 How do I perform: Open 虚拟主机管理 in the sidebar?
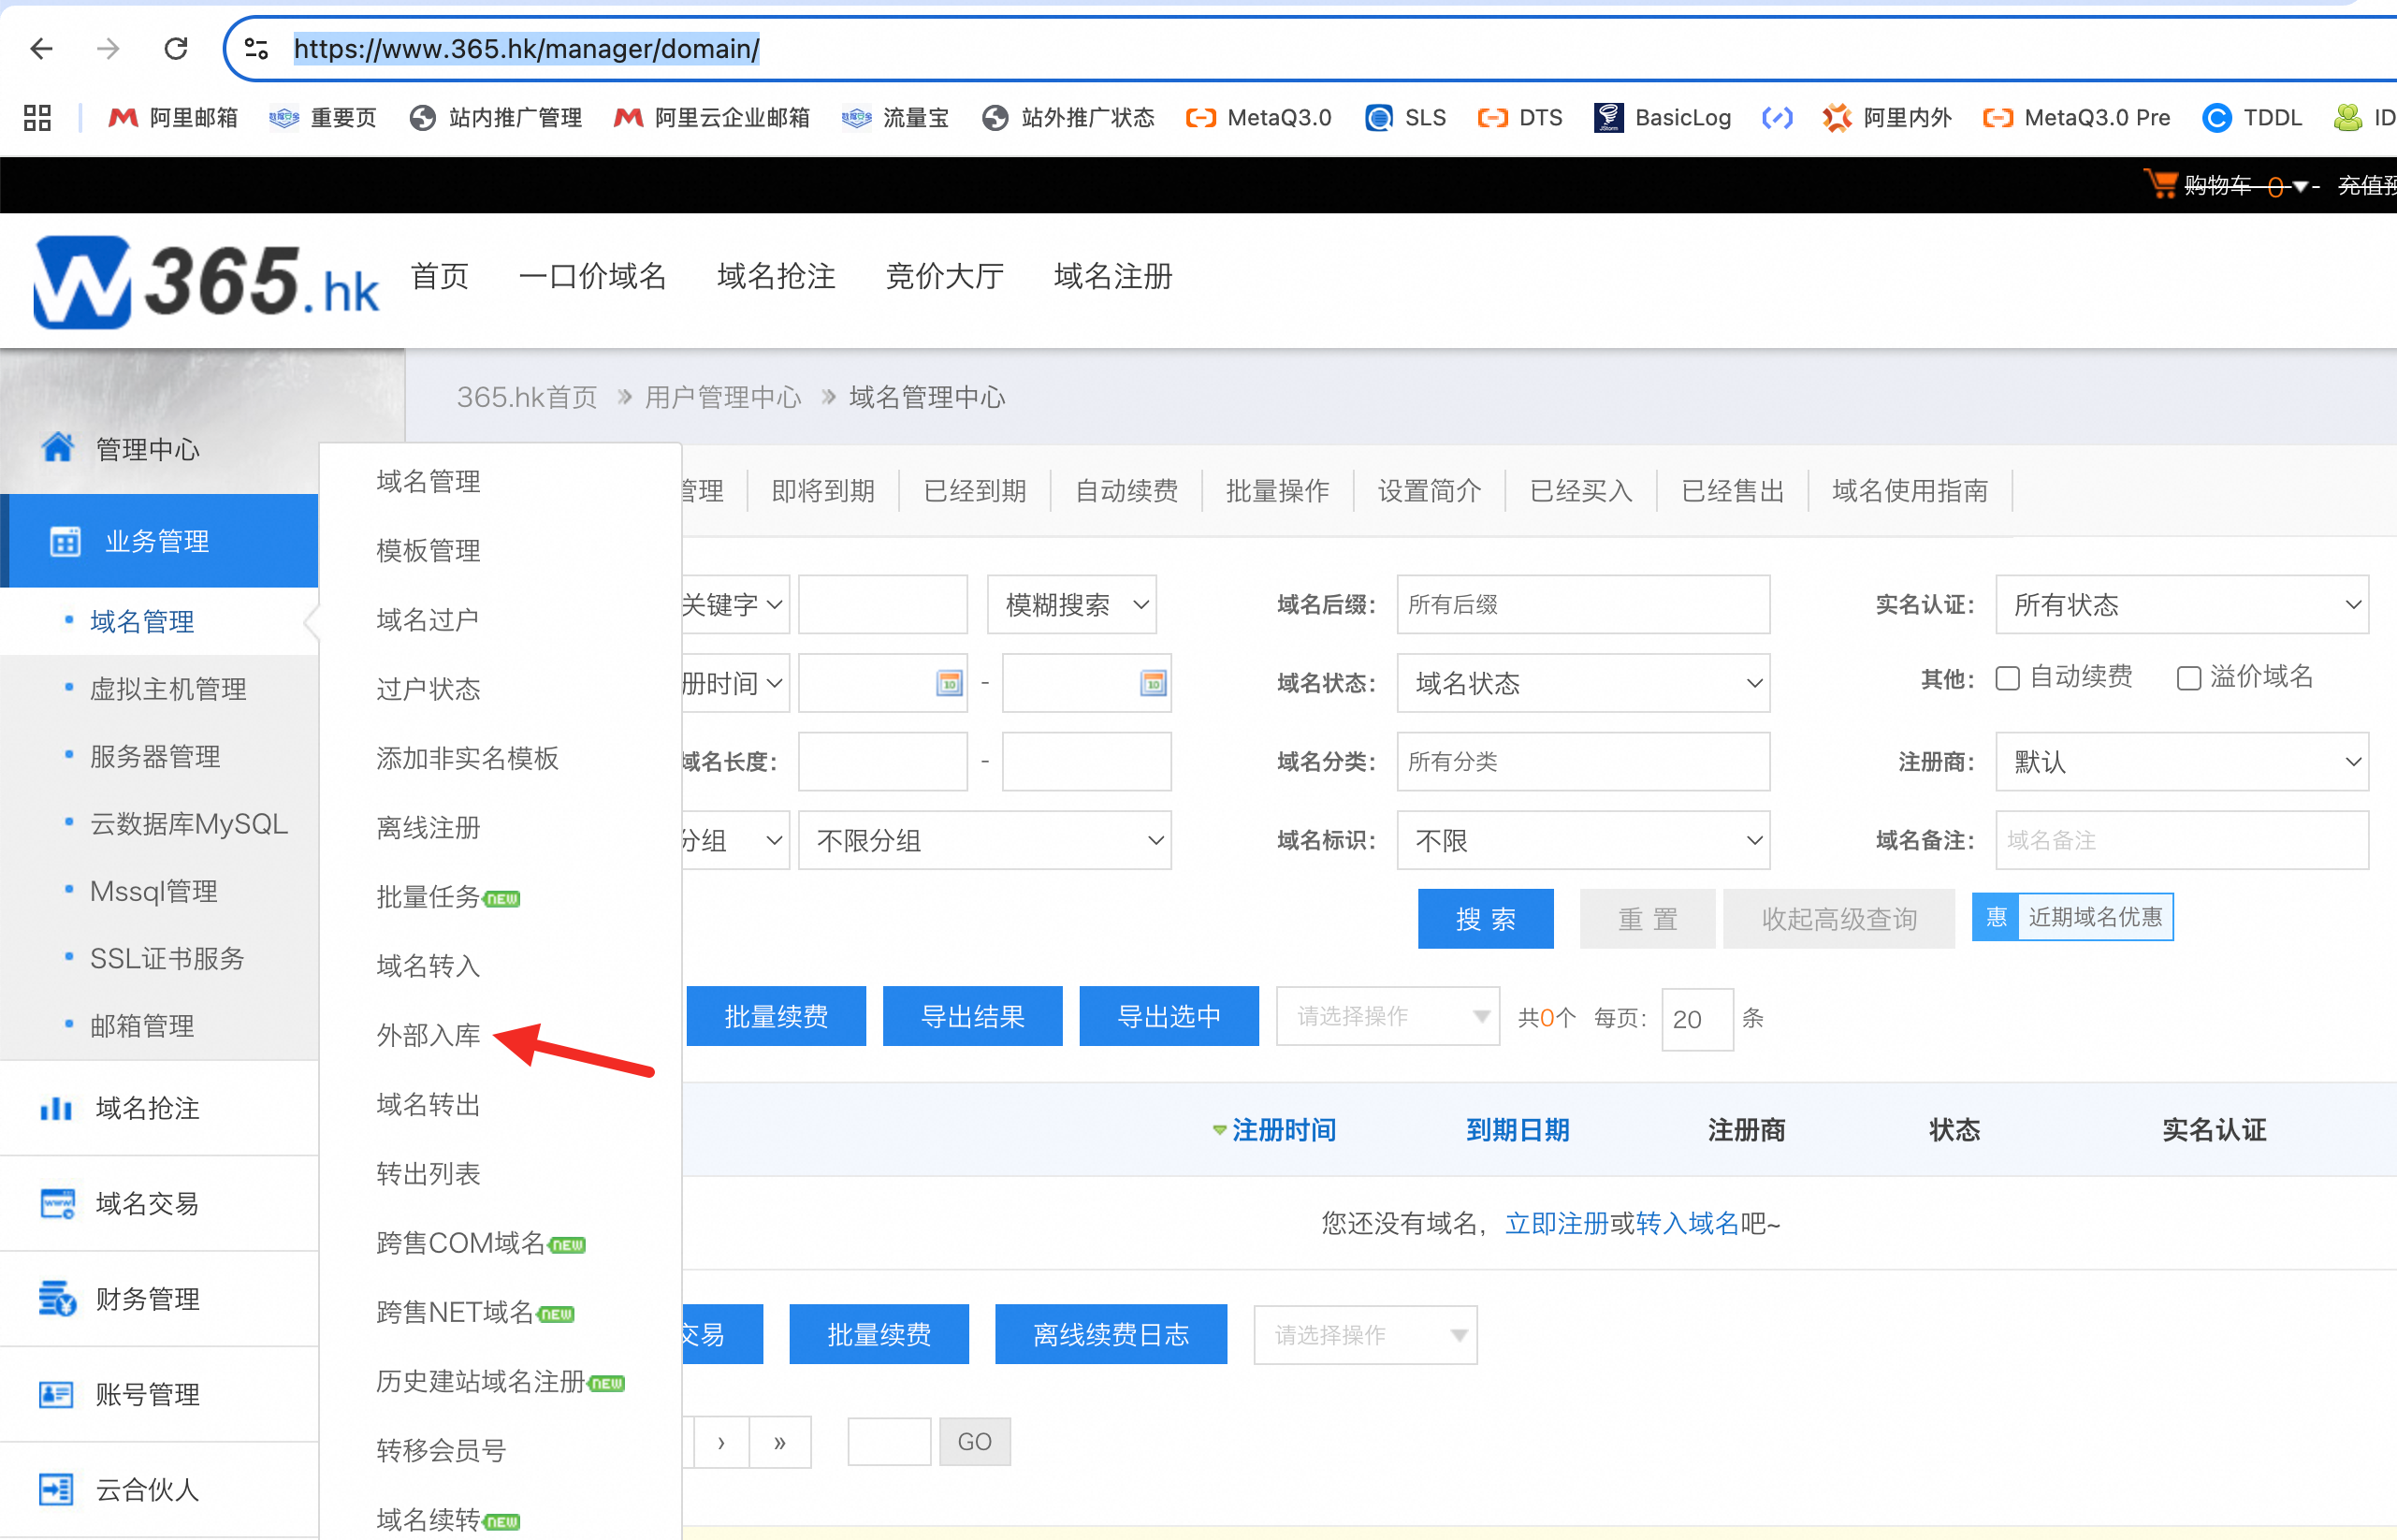tap(168, 689)
